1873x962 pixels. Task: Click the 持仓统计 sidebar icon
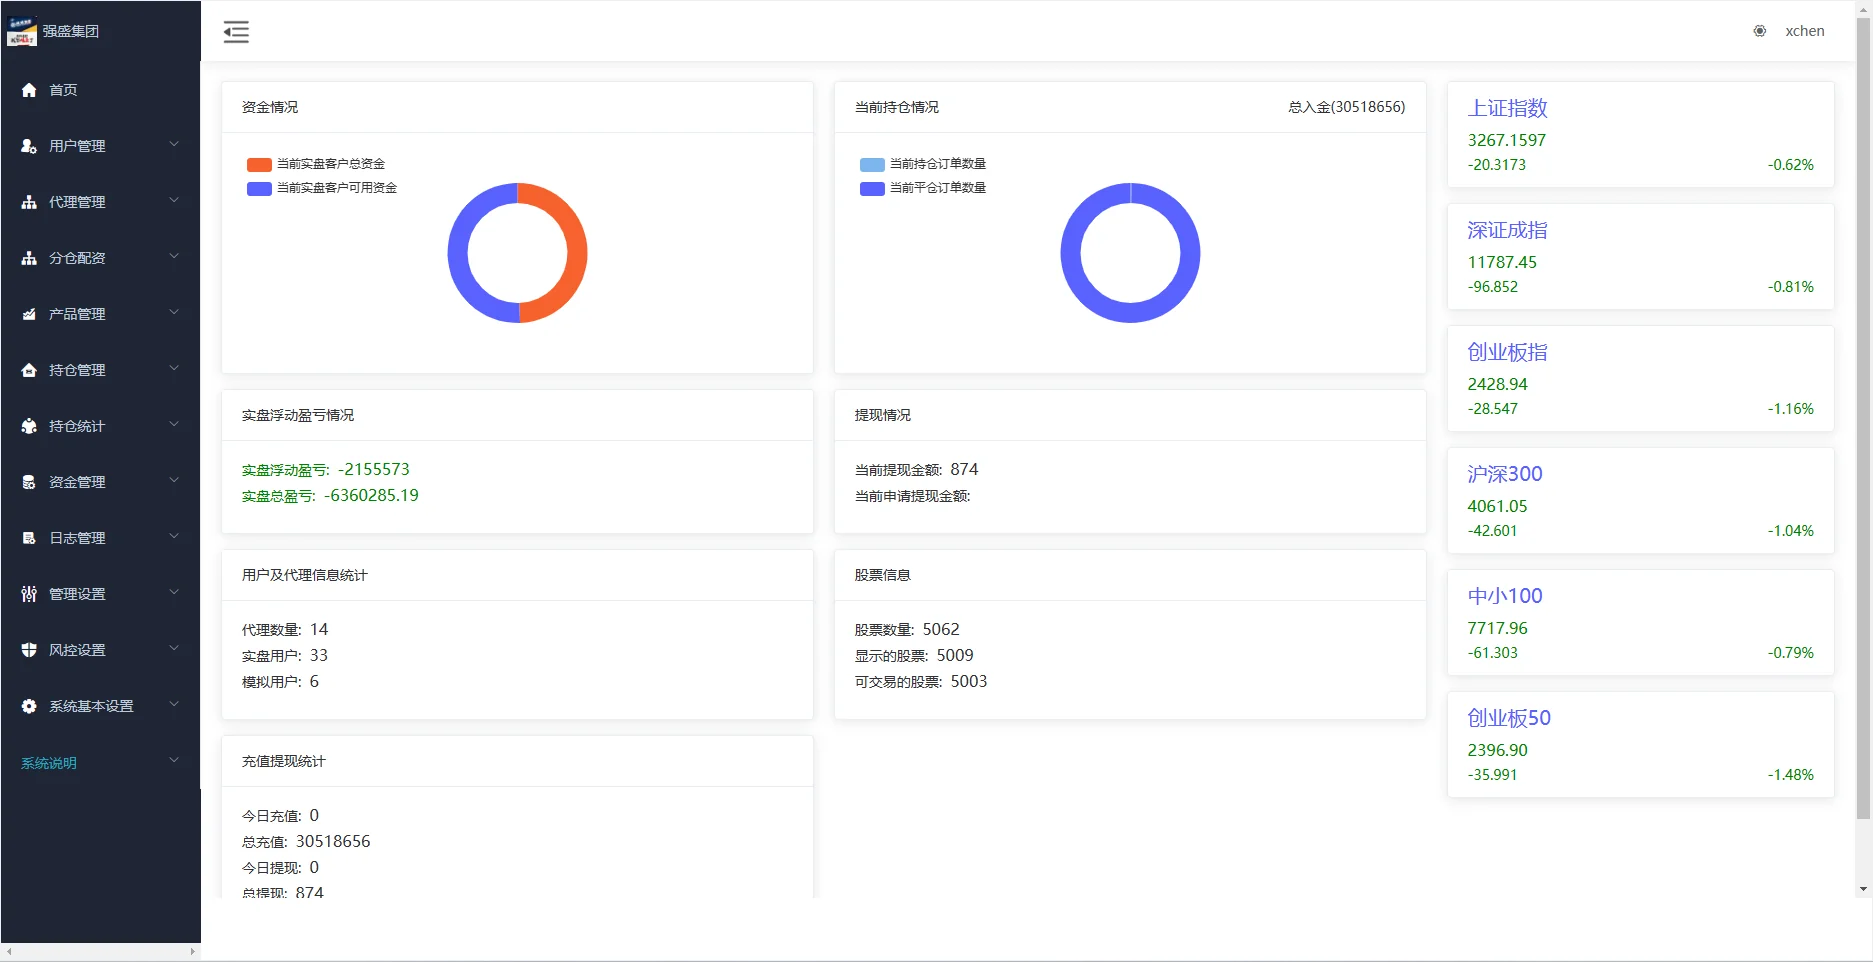coord(29,426)
